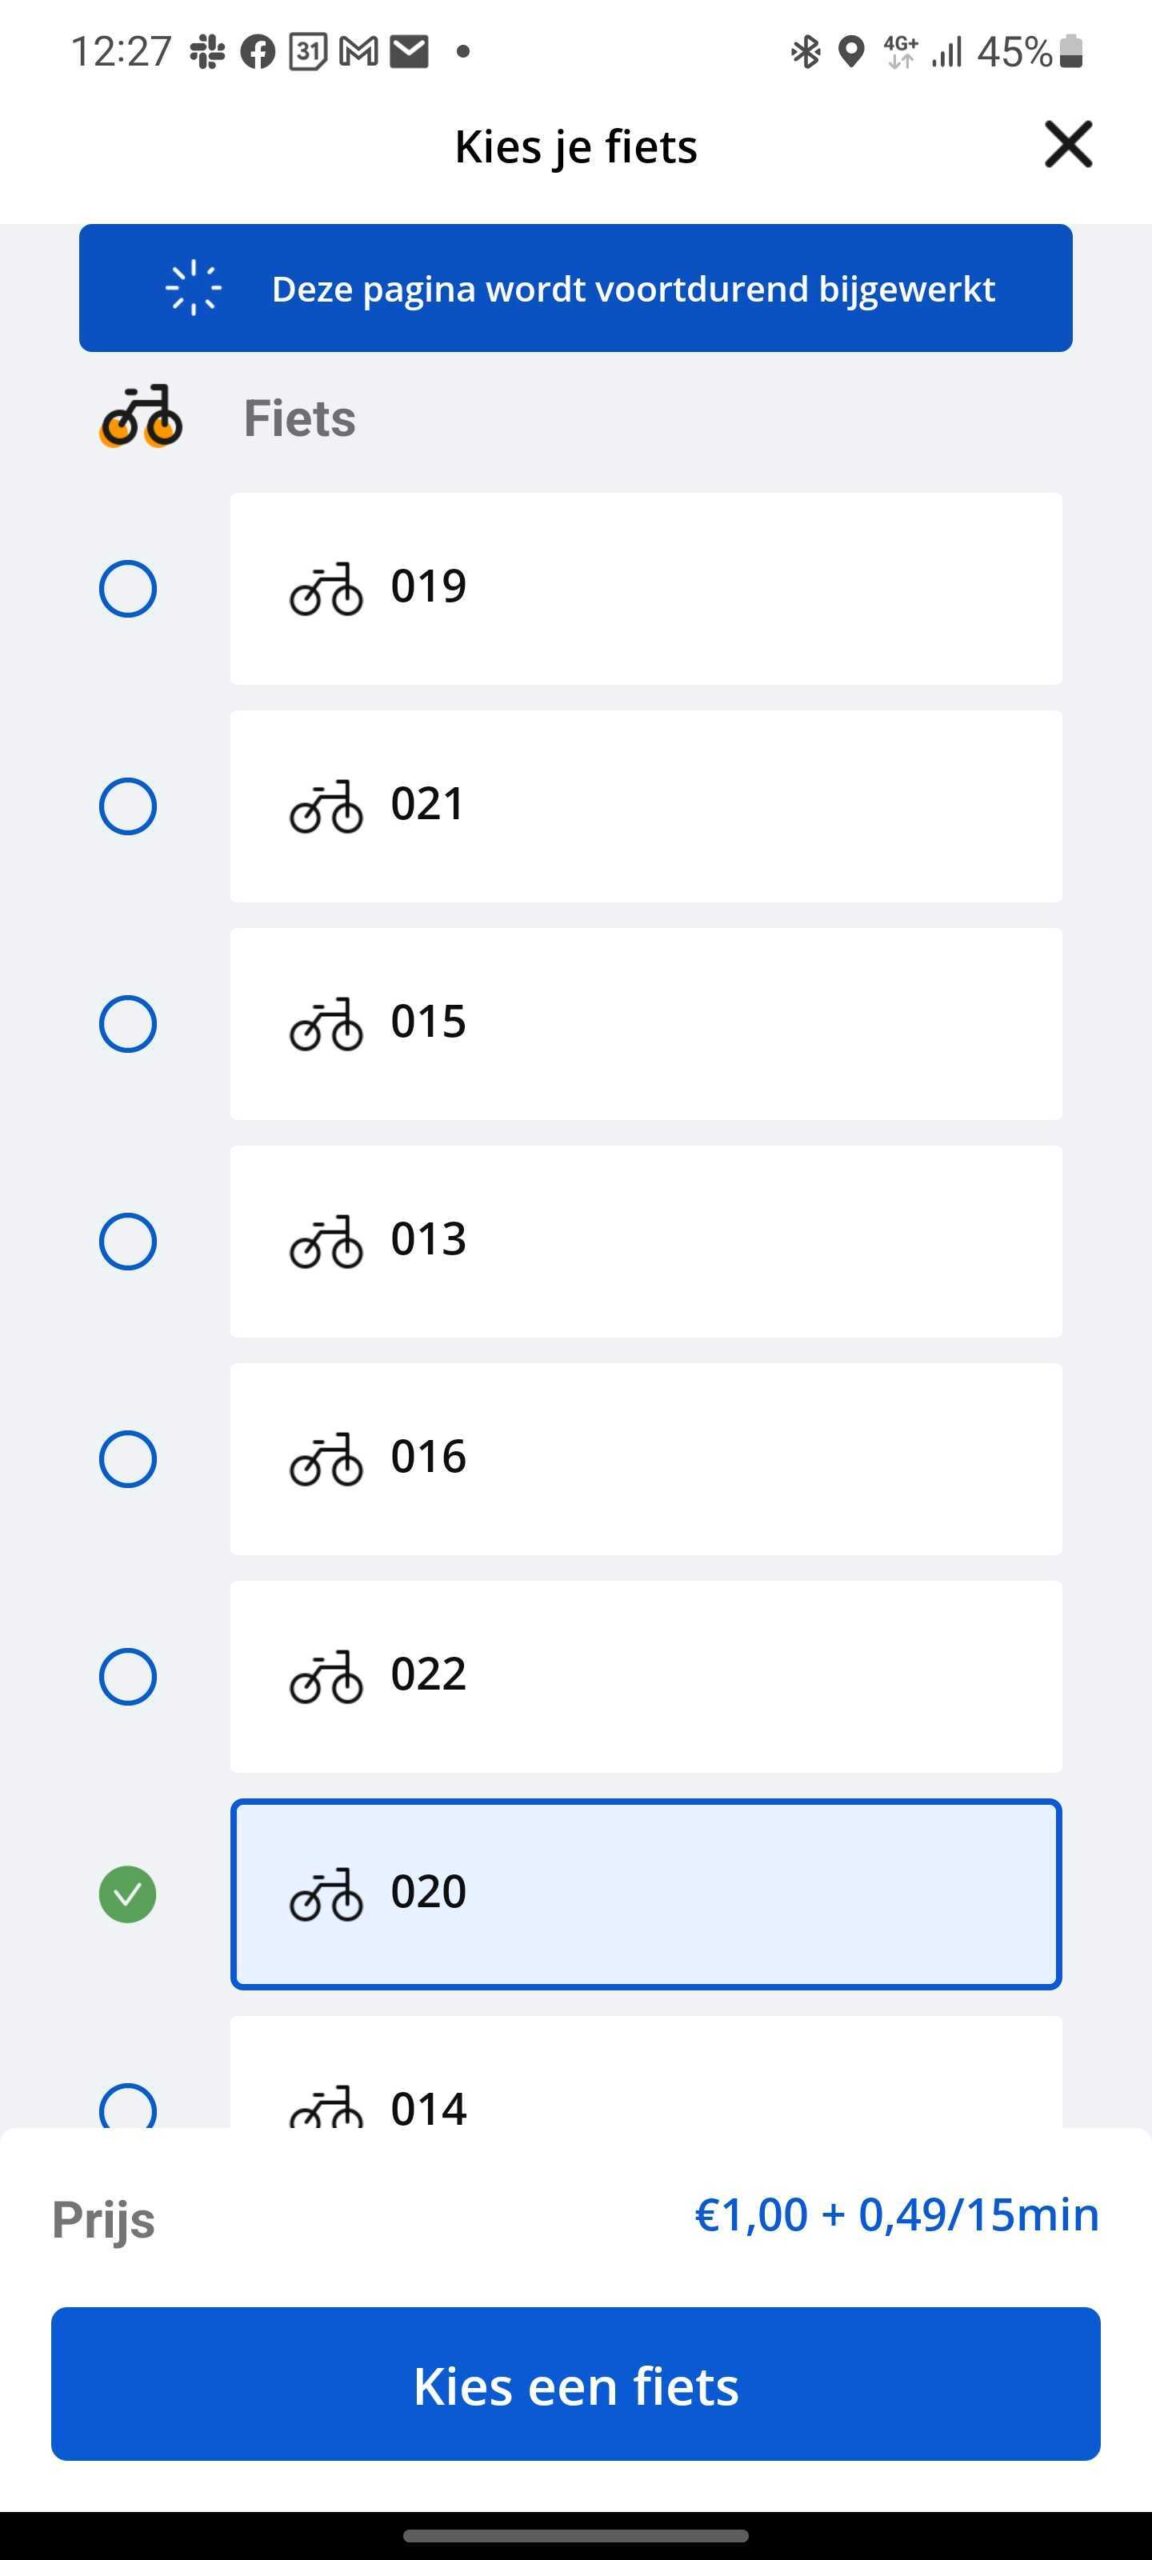Tap the bicycle icon in card 021
Image resolution: width=1152 pixels, height=2560 pixels.
click(x=326, y=806)
